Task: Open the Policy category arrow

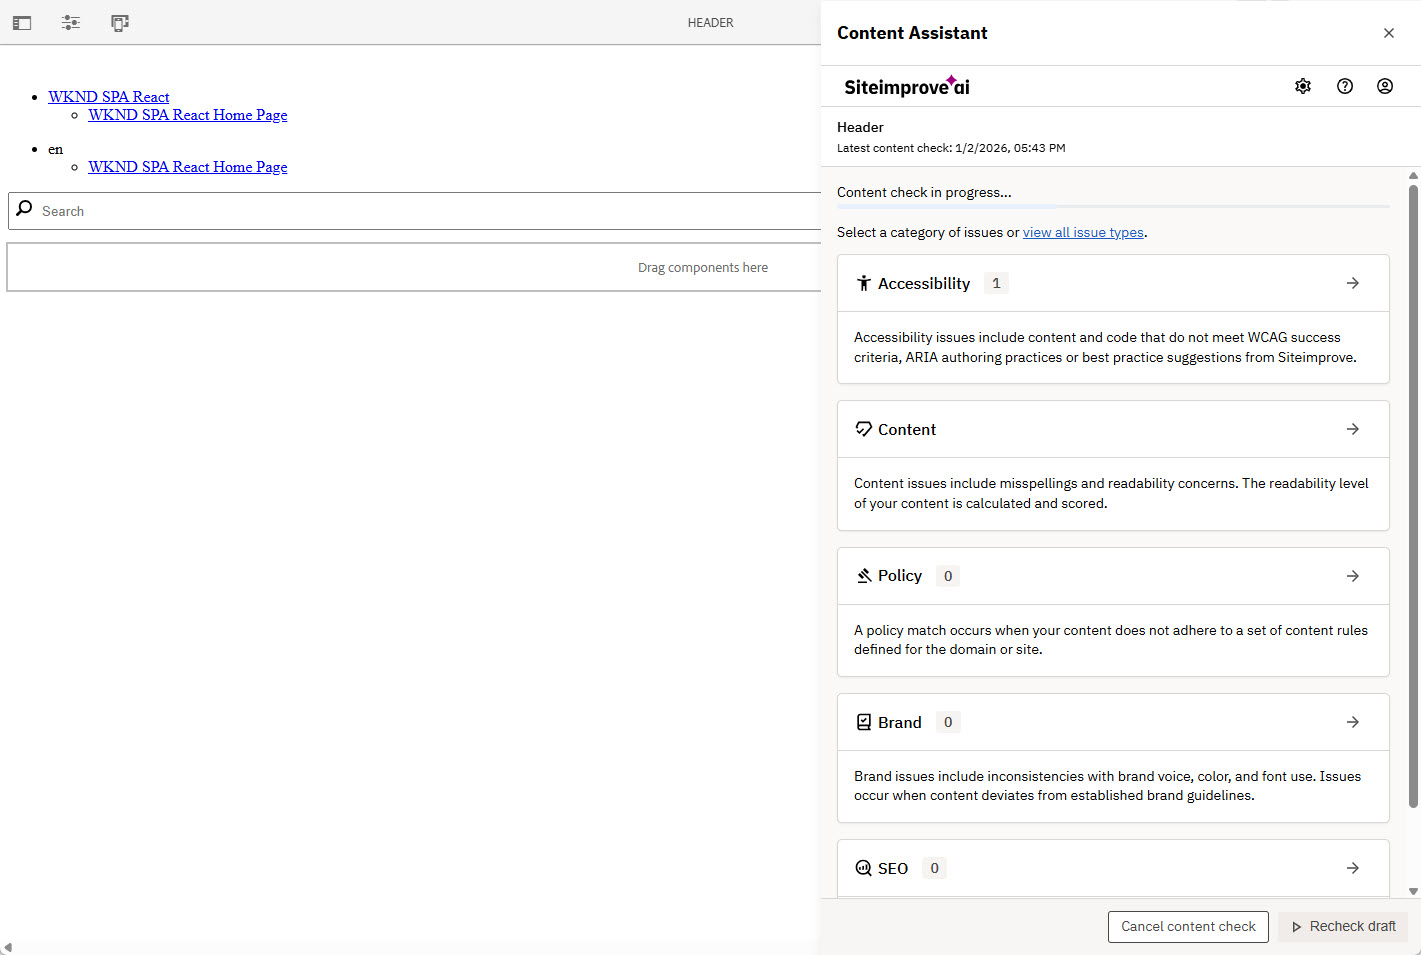Action: pyautogui.click(x=1353, y=576)
